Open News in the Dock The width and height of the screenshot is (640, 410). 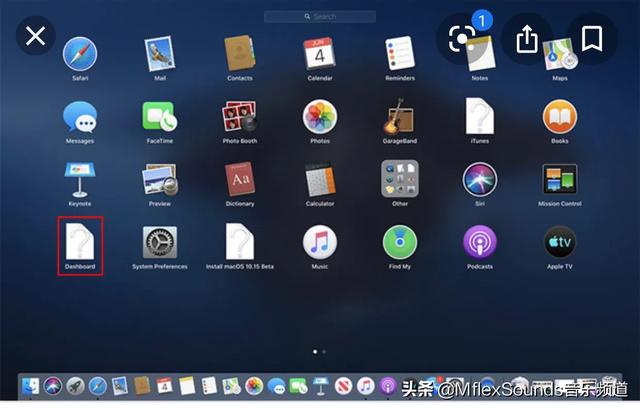pos(343,386)
